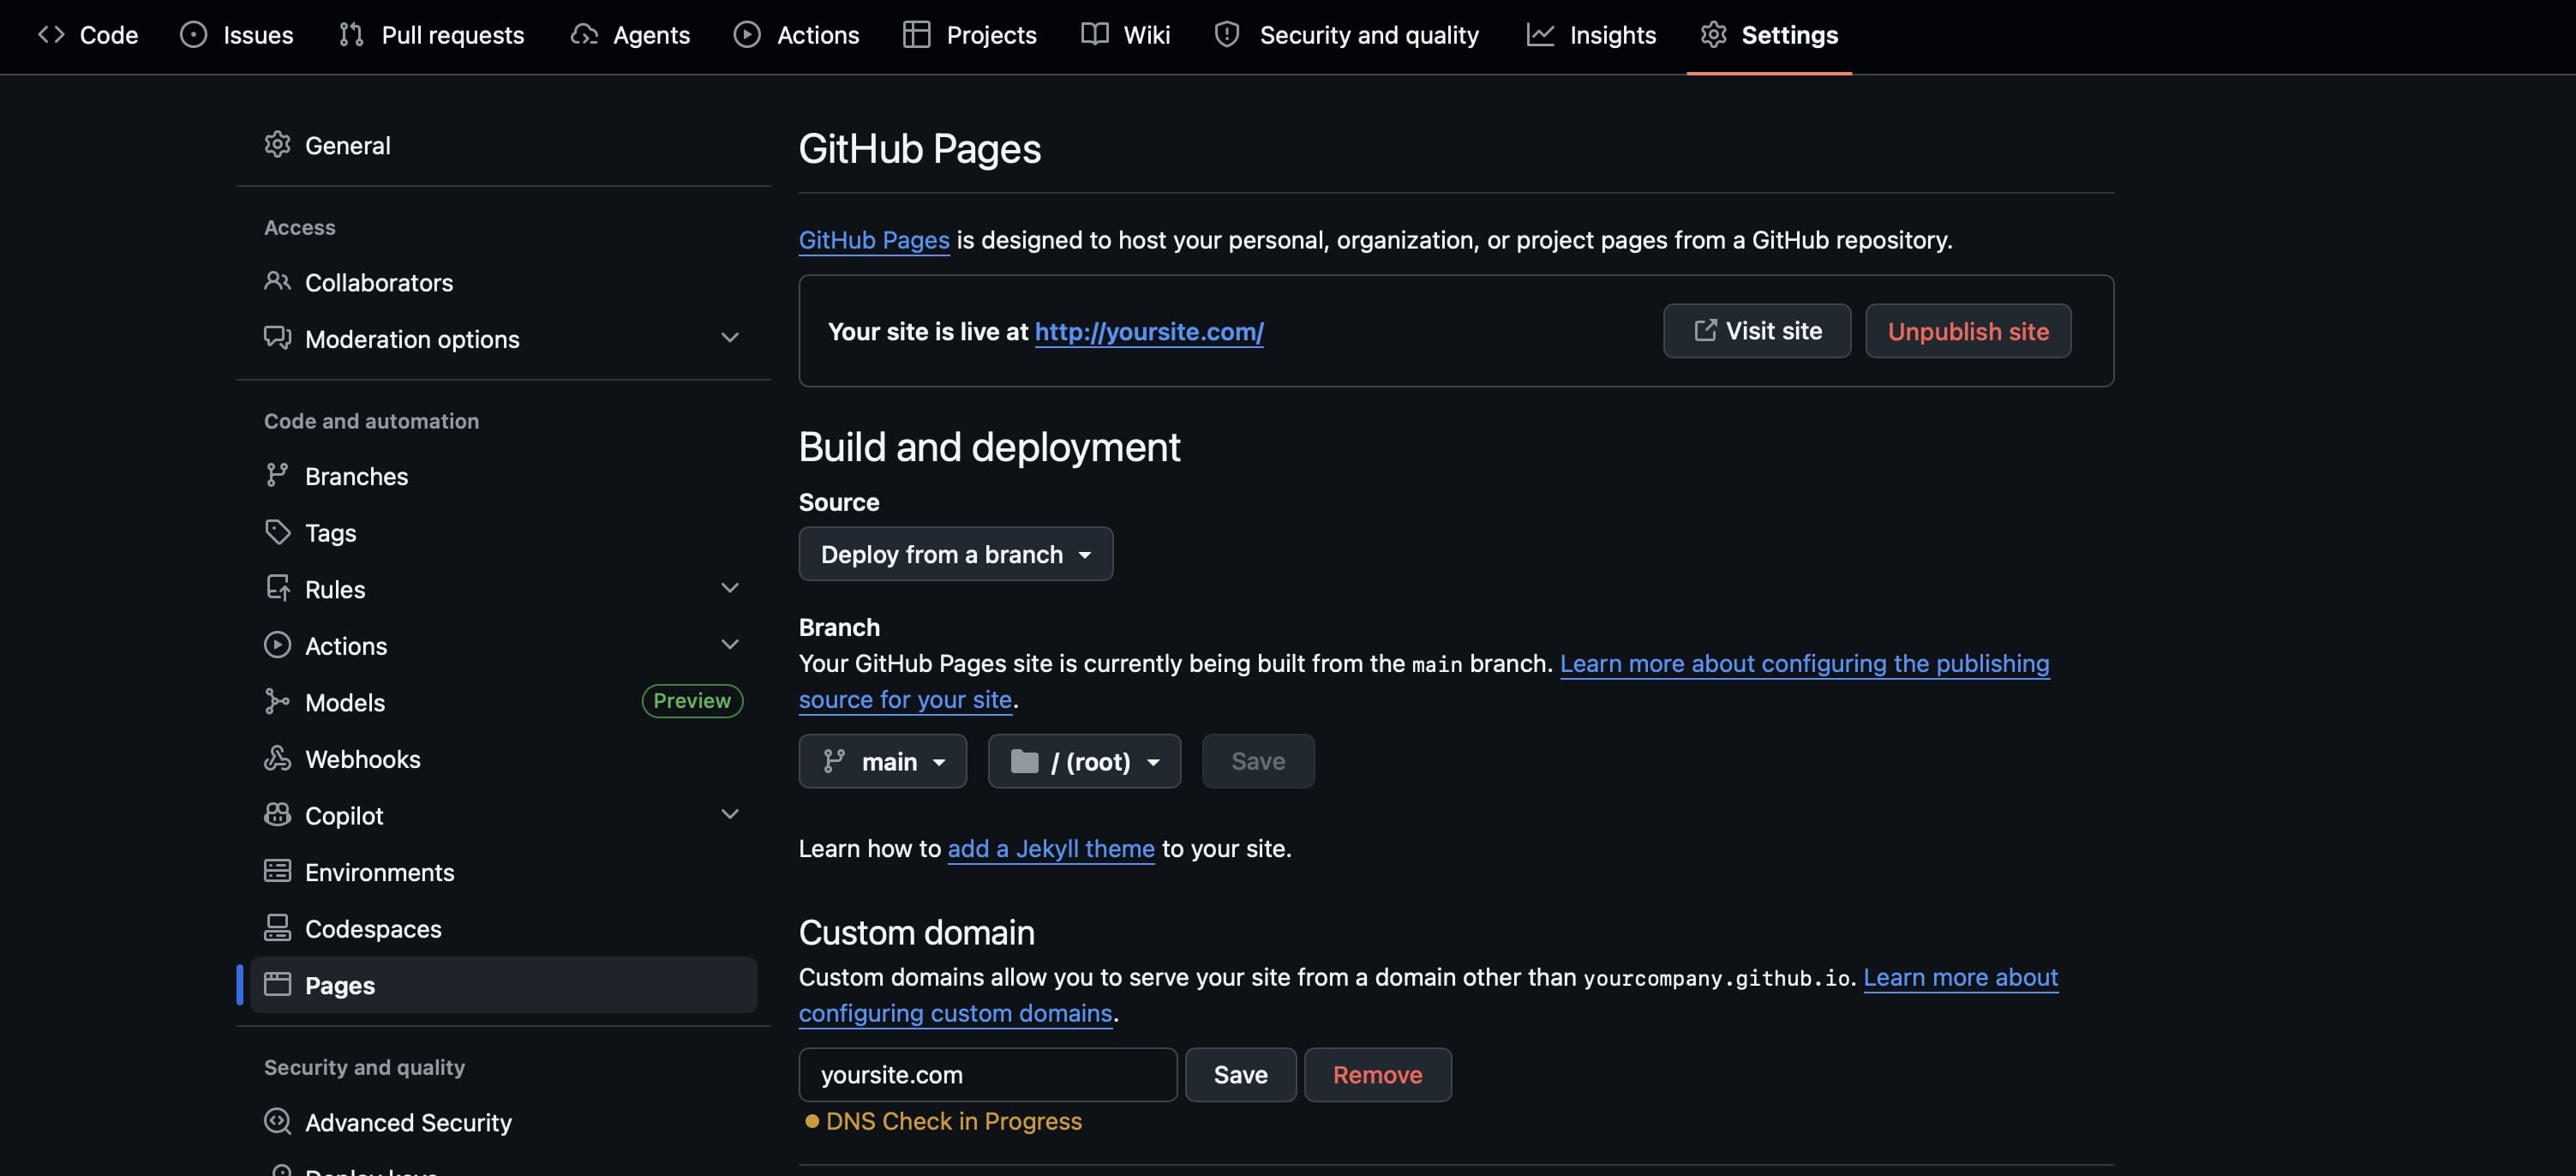
Task: Switch to the Pull requests tab
Action: click(431, 35)
